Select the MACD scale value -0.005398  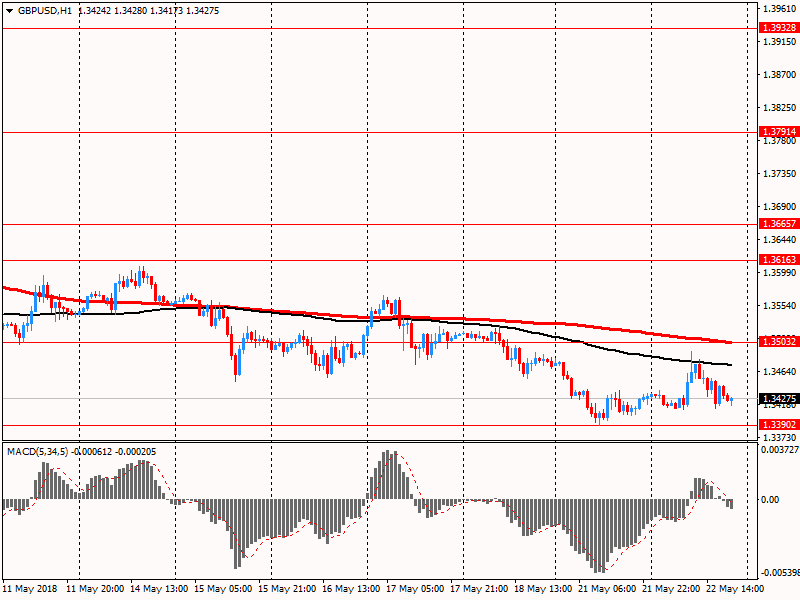click(780, 572)
